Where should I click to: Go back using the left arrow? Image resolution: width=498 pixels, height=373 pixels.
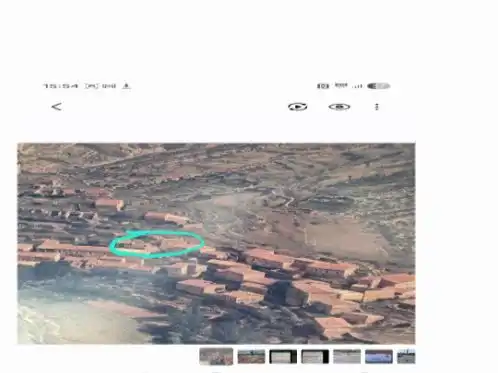(x=57, y=107)
